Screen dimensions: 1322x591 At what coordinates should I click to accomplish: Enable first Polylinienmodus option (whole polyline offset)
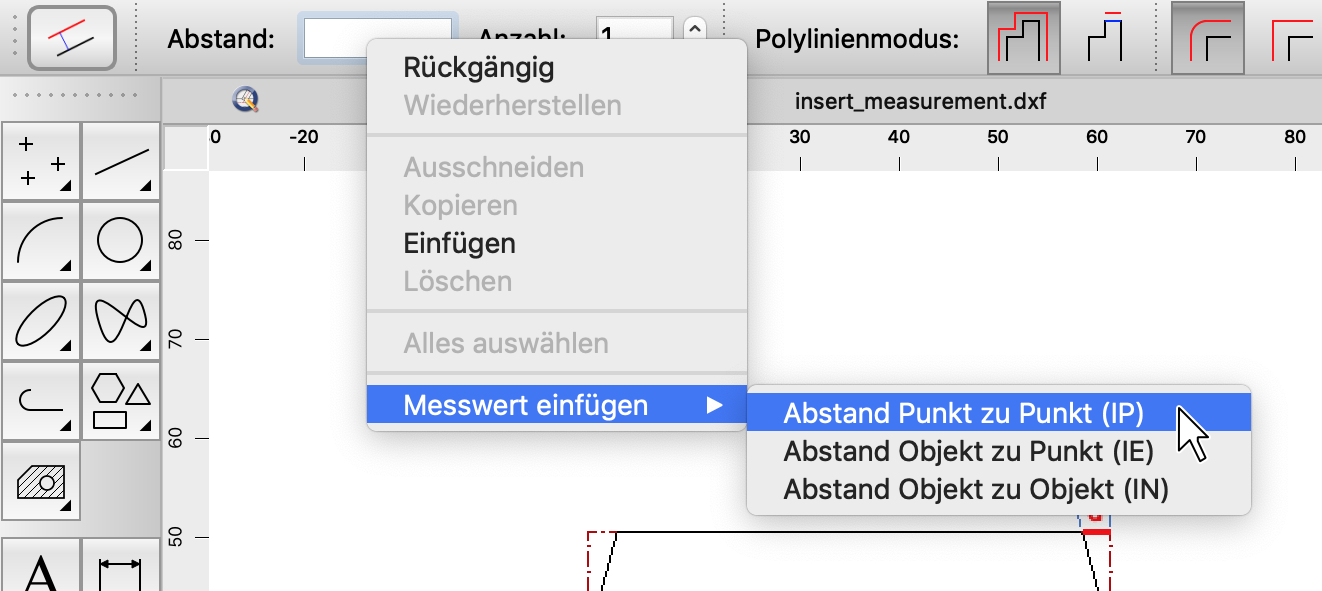point(1023,38)
